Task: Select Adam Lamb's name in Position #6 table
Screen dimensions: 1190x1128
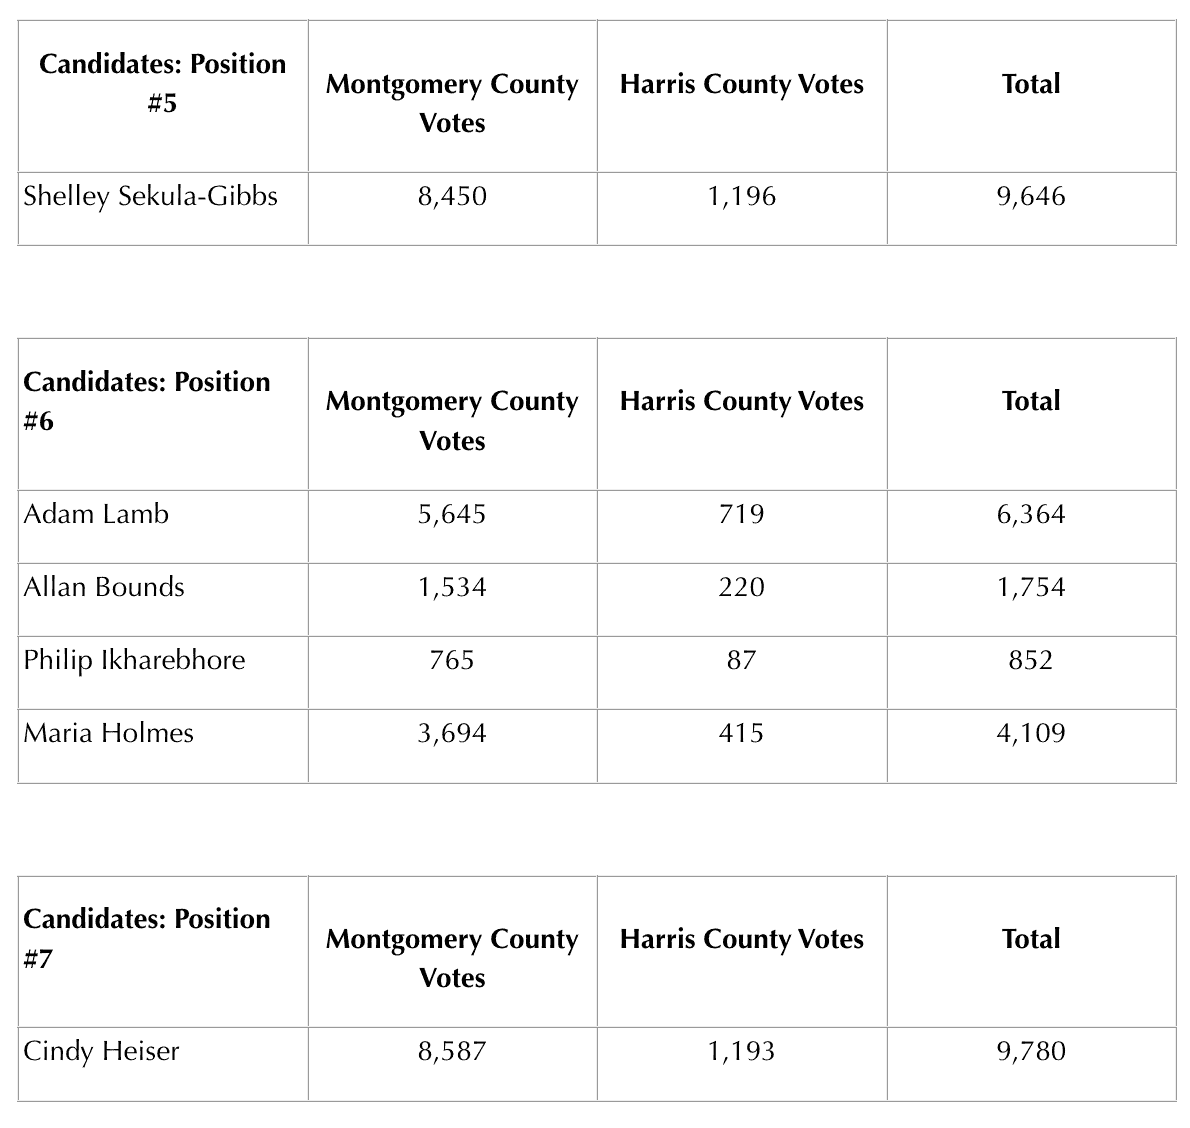Action: [x=96, y=514]
